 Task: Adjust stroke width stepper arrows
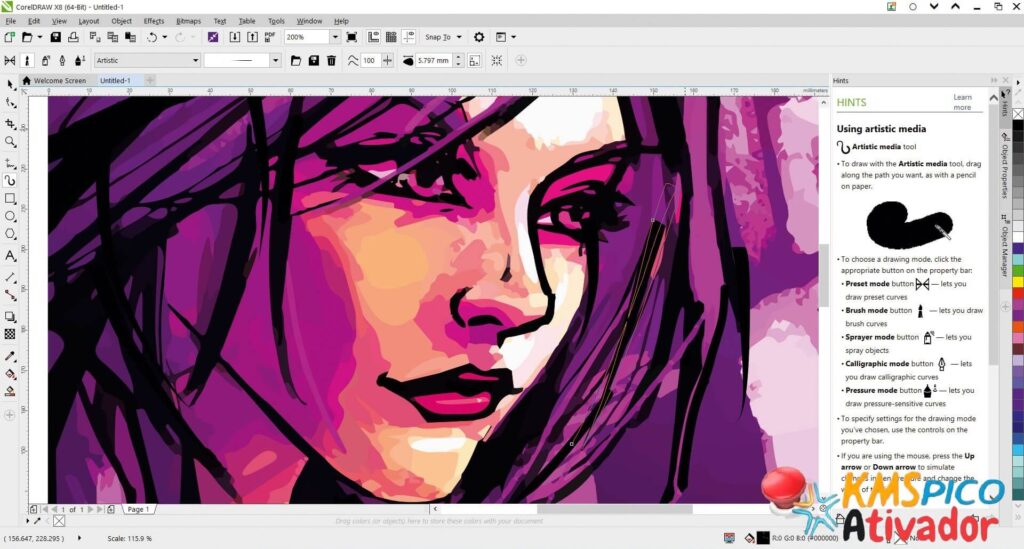tap(458, 60)
